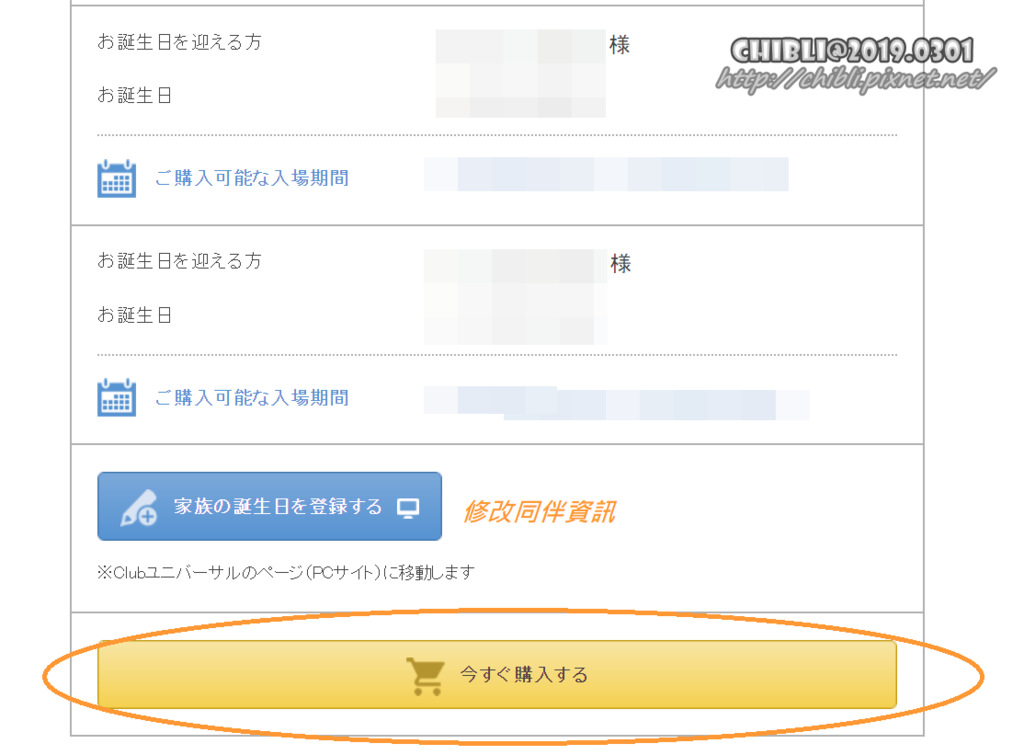The width and height of the screenshot is (1024, 755).
Task: Click the 家族の誕生日を登録する button text
Action: [278, 506]
